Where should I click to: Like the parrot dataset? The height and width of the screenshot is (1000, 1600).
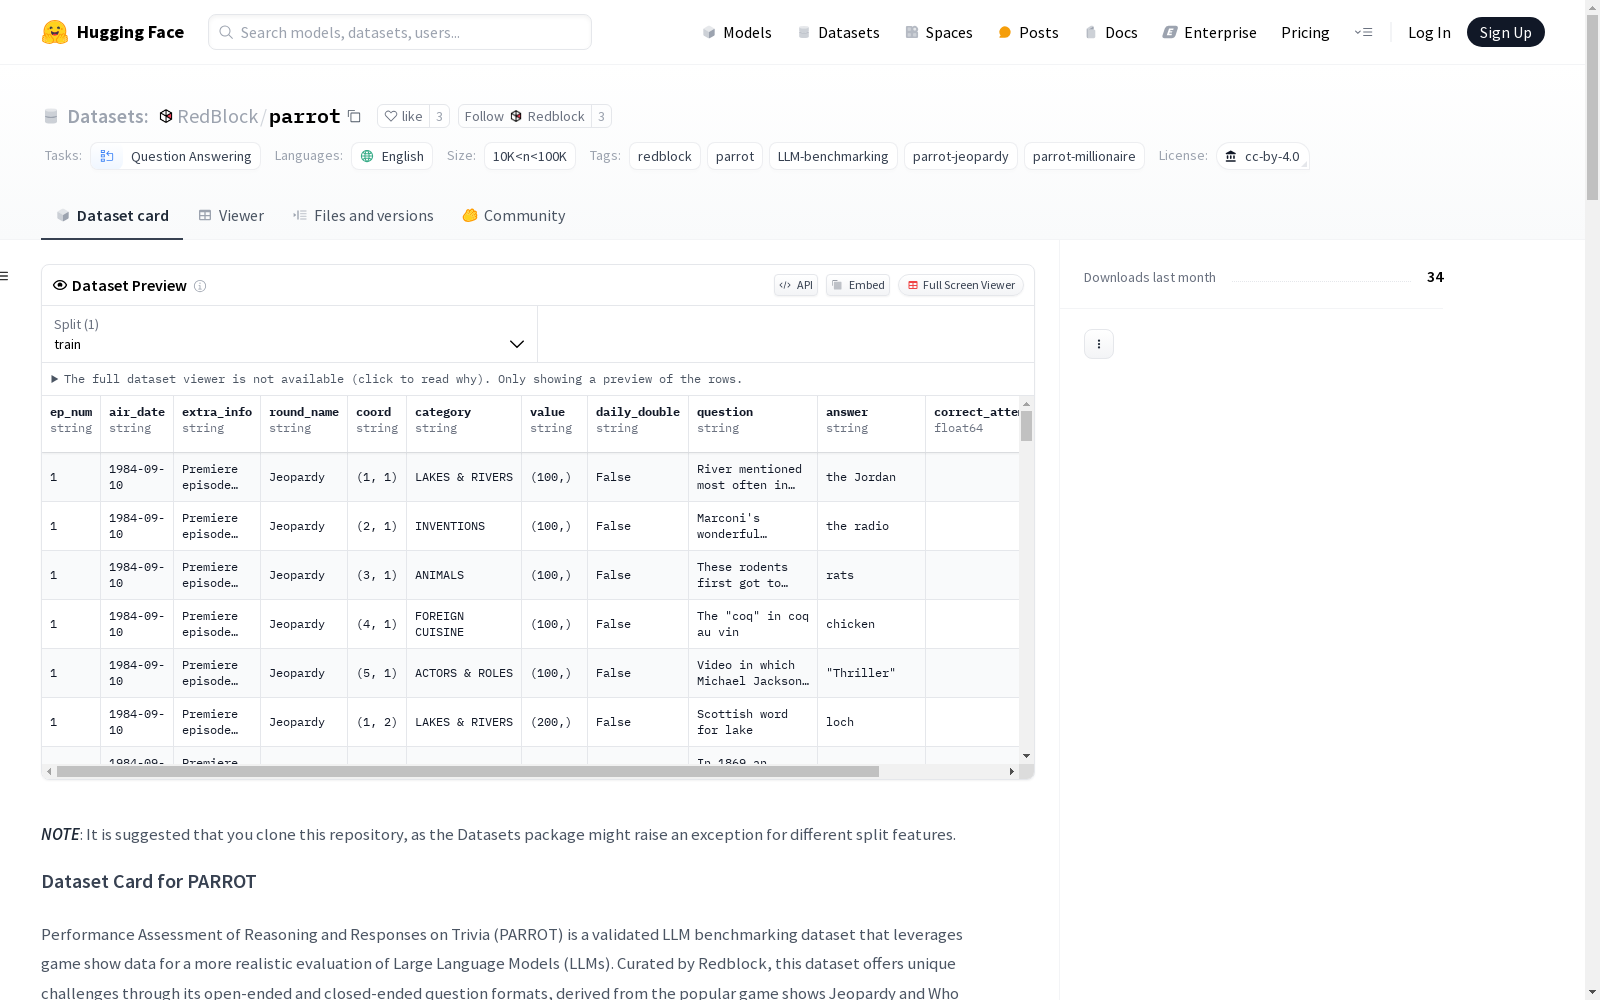coord(403,116)
